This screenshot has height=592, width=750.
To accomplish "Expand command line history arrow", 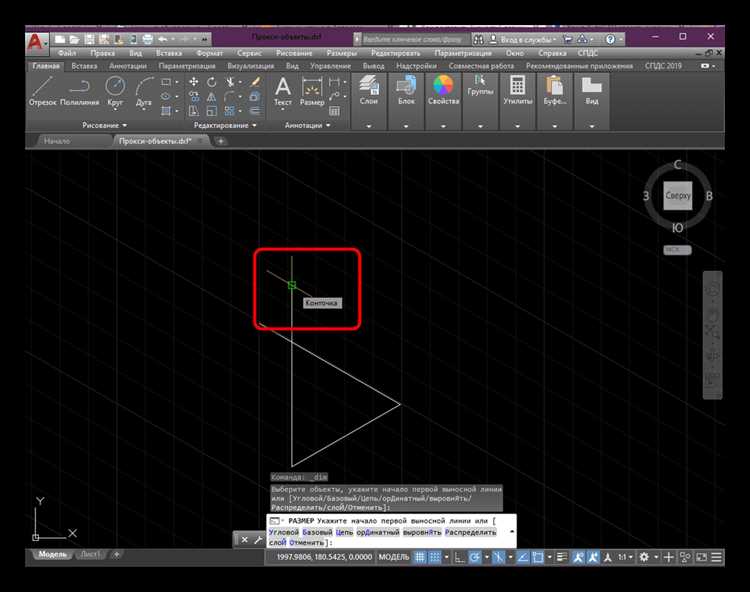I will tap(512, 531).
